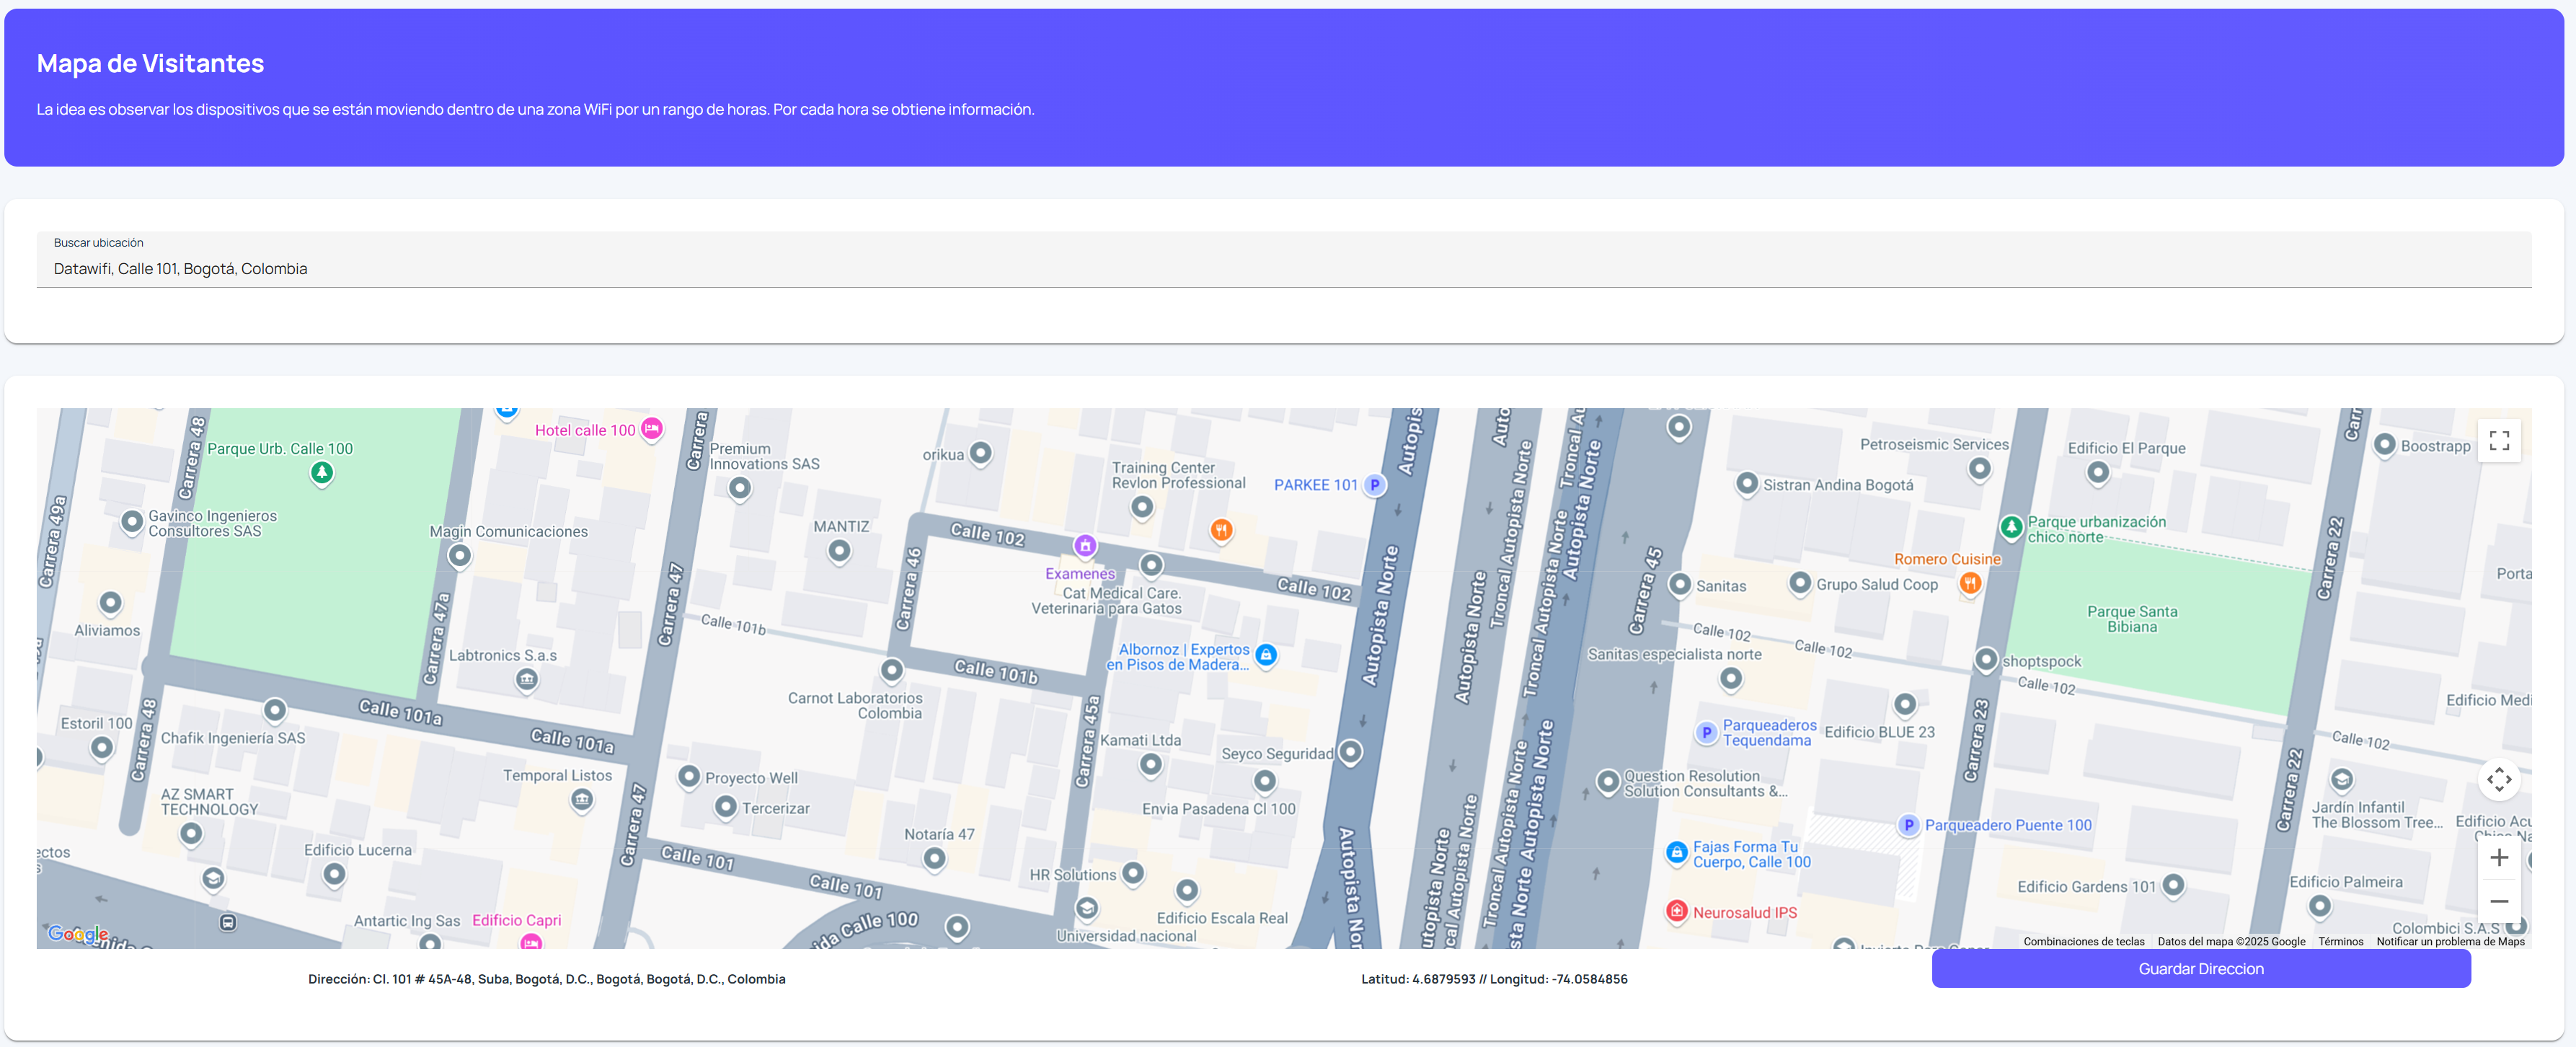The height and width of the screenshot is (1047, 2576).
Task: Click the Hotel calle 100 lodging pin
Action: pos(652,429)
